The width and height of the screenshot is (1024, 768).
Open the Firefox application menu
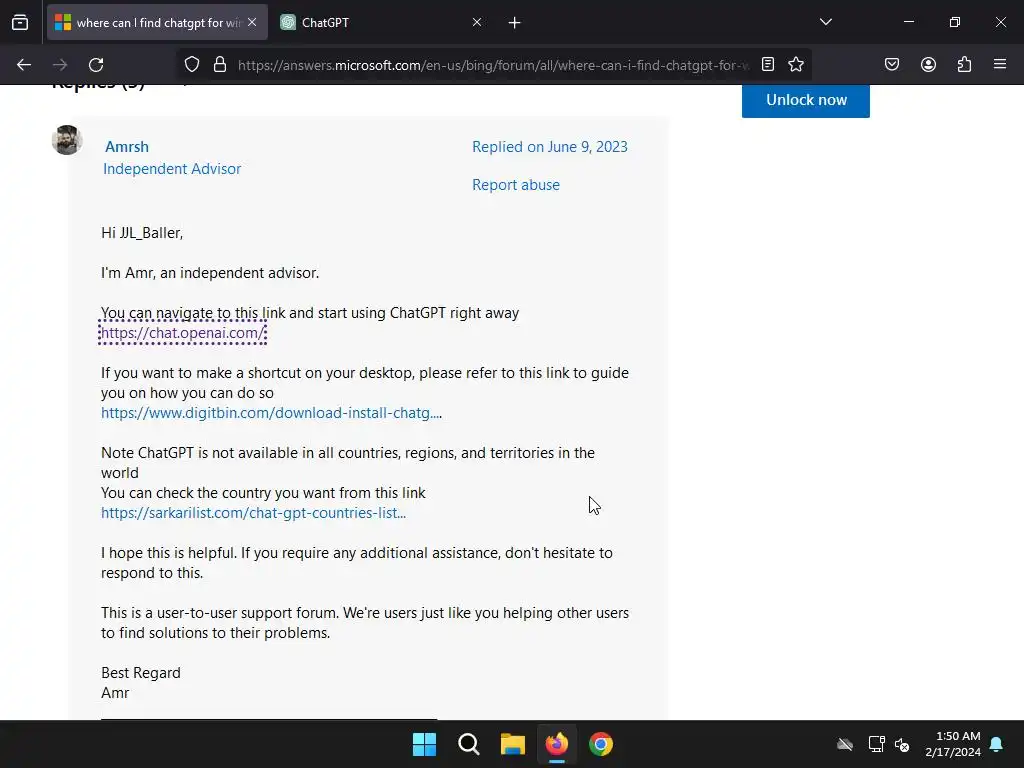click(x=1000, y=65)
